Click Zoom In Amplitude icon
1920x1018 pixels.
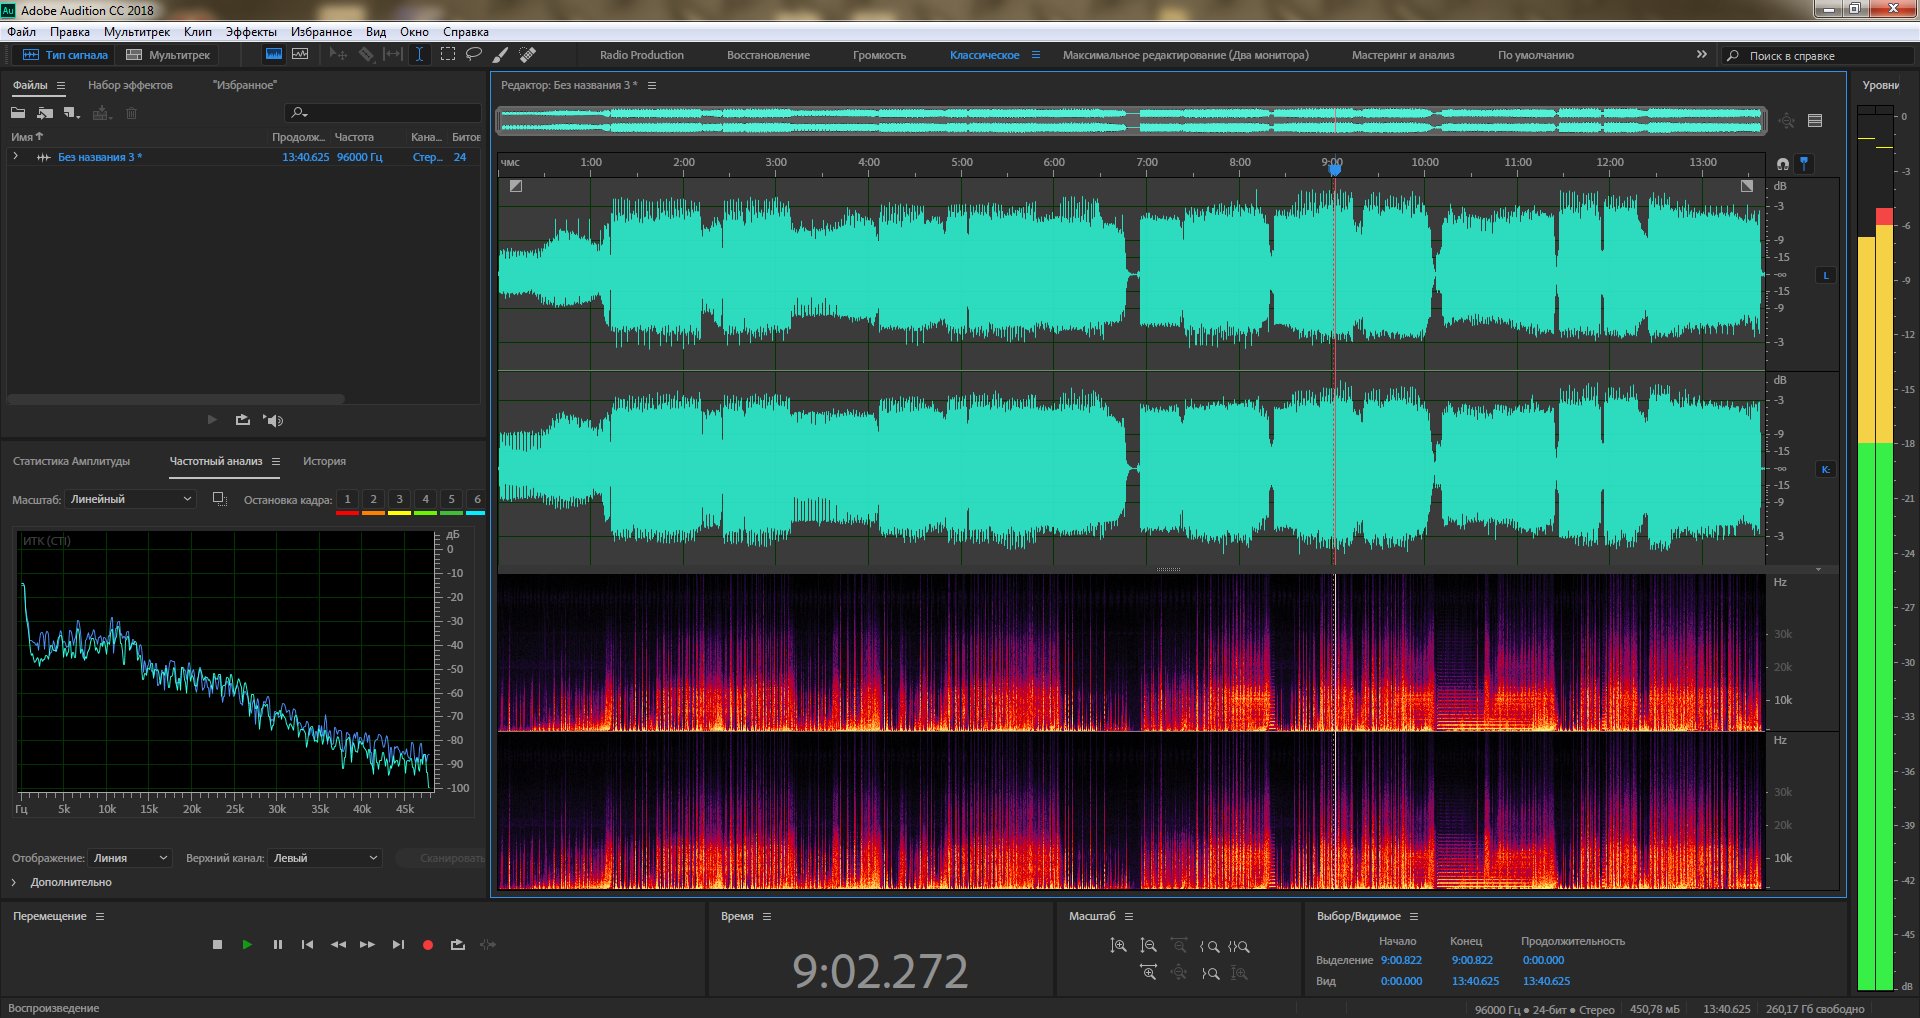[x=1118, y=945]
